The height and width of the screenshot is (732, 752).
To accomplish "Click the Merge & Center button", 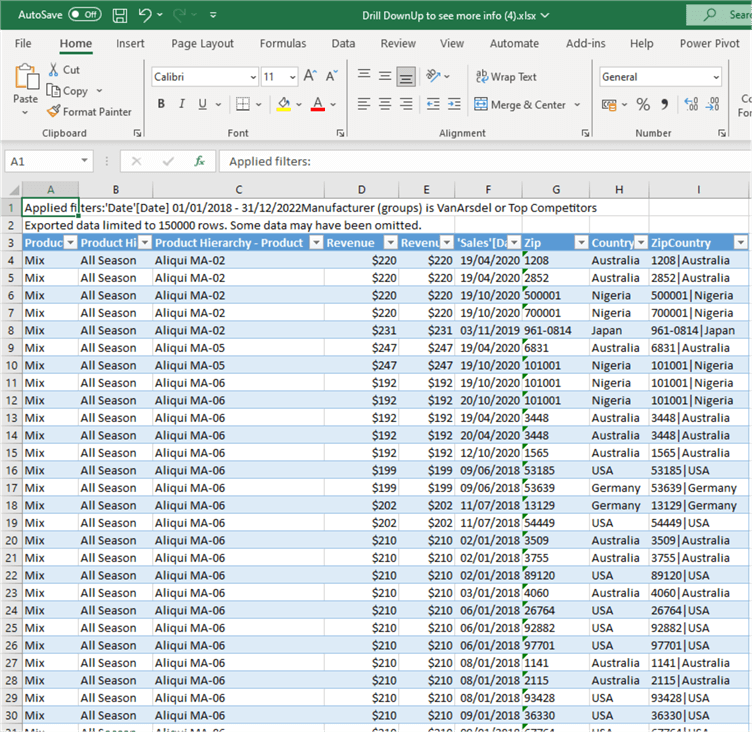I will tap(521, 104).
